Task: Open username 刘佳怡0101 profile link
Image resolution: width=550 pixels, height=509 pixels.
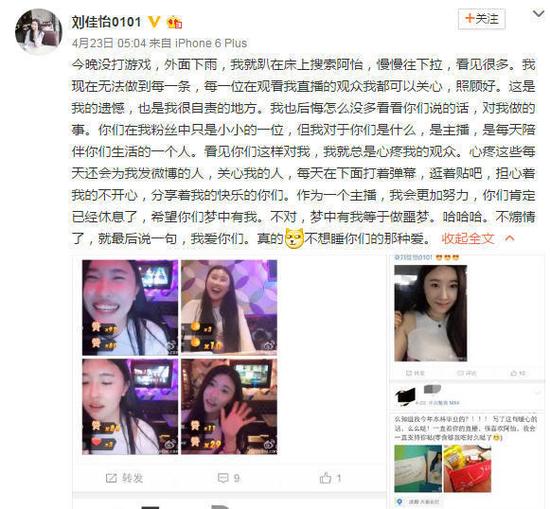Action: (106, 22)
